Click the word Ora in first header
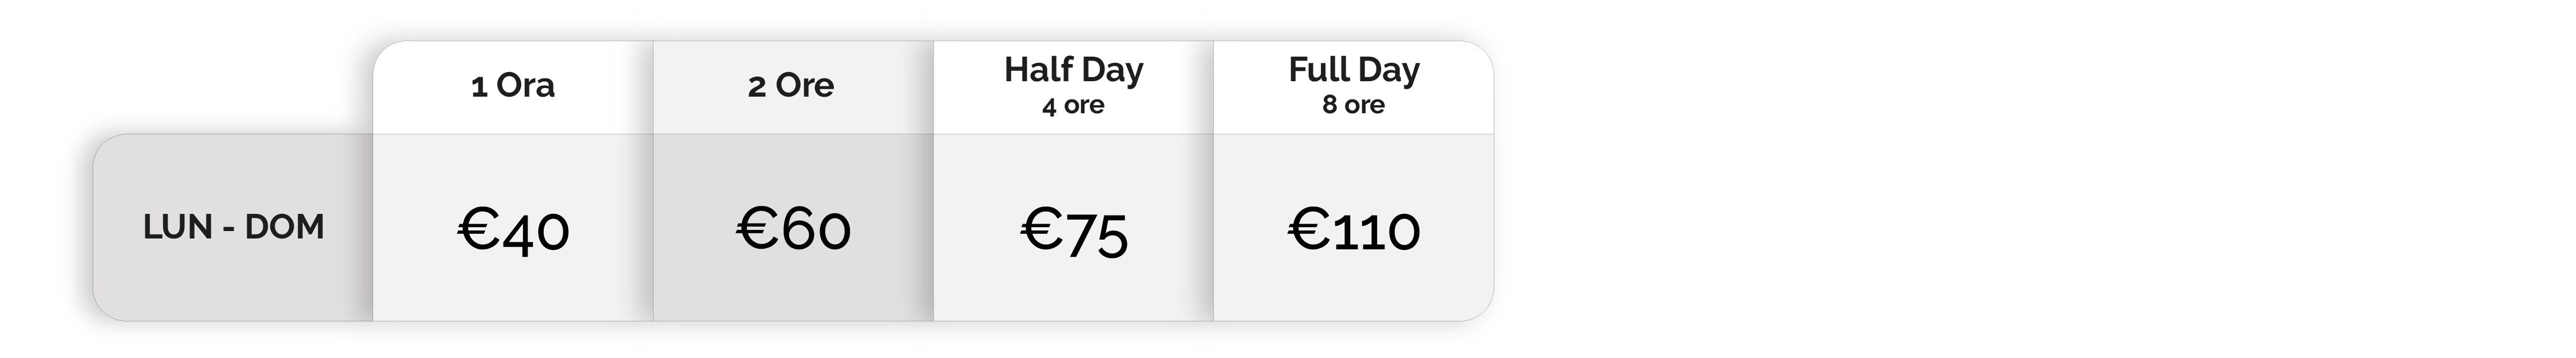 [x=526, y=86]
